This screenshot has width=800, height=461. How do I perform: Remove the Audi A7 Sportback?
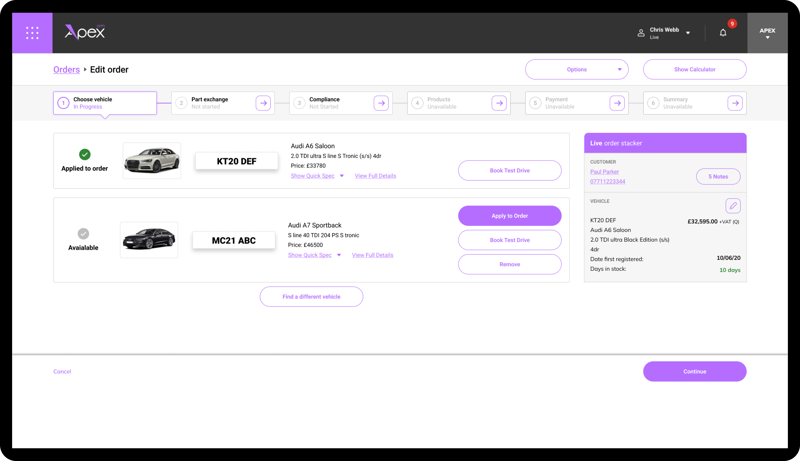point(510,264)
